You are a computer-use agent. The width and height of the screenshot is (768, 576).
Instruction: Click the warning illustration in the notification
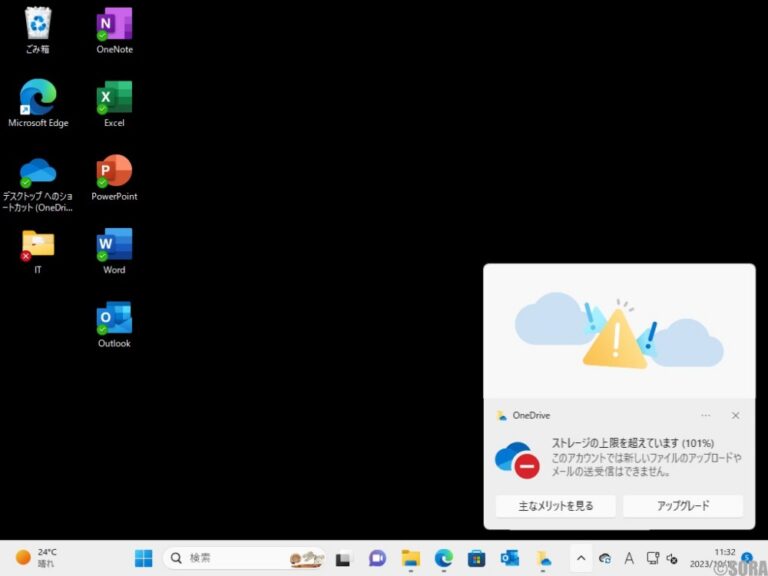pos(619,331)
